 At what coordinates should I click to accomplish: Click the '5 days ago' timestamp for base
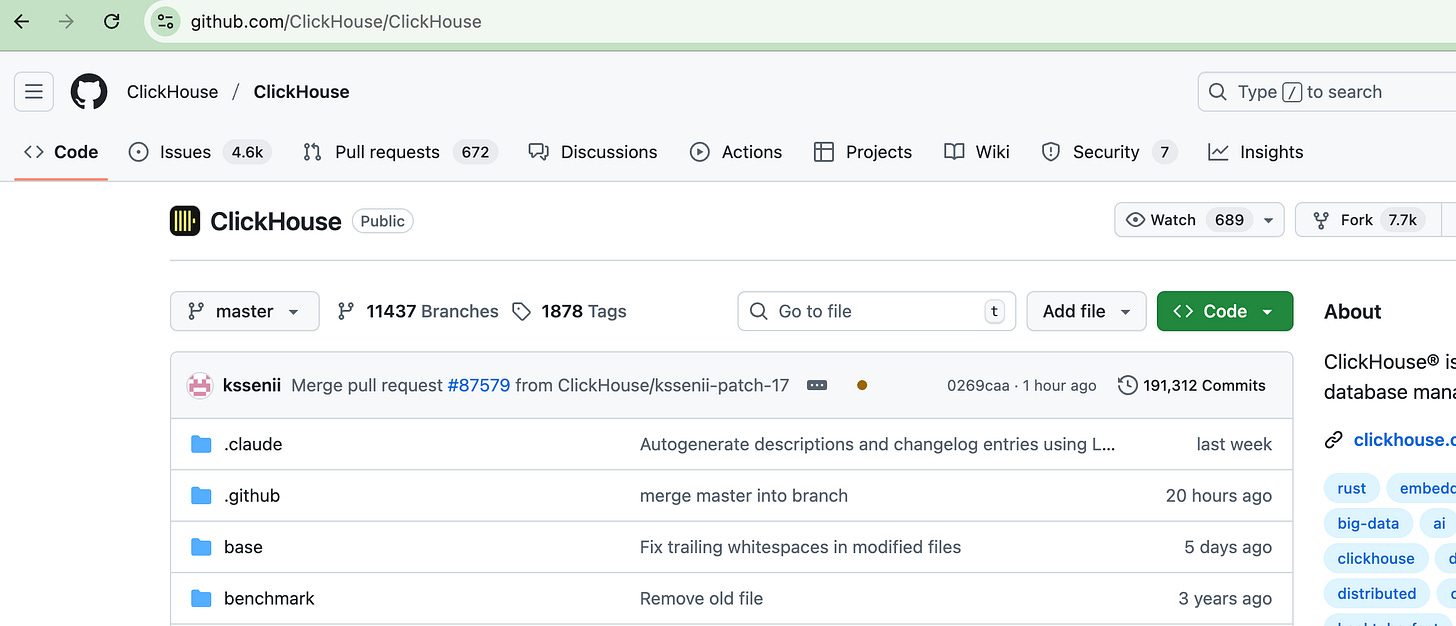click(x=1228, y=547)
